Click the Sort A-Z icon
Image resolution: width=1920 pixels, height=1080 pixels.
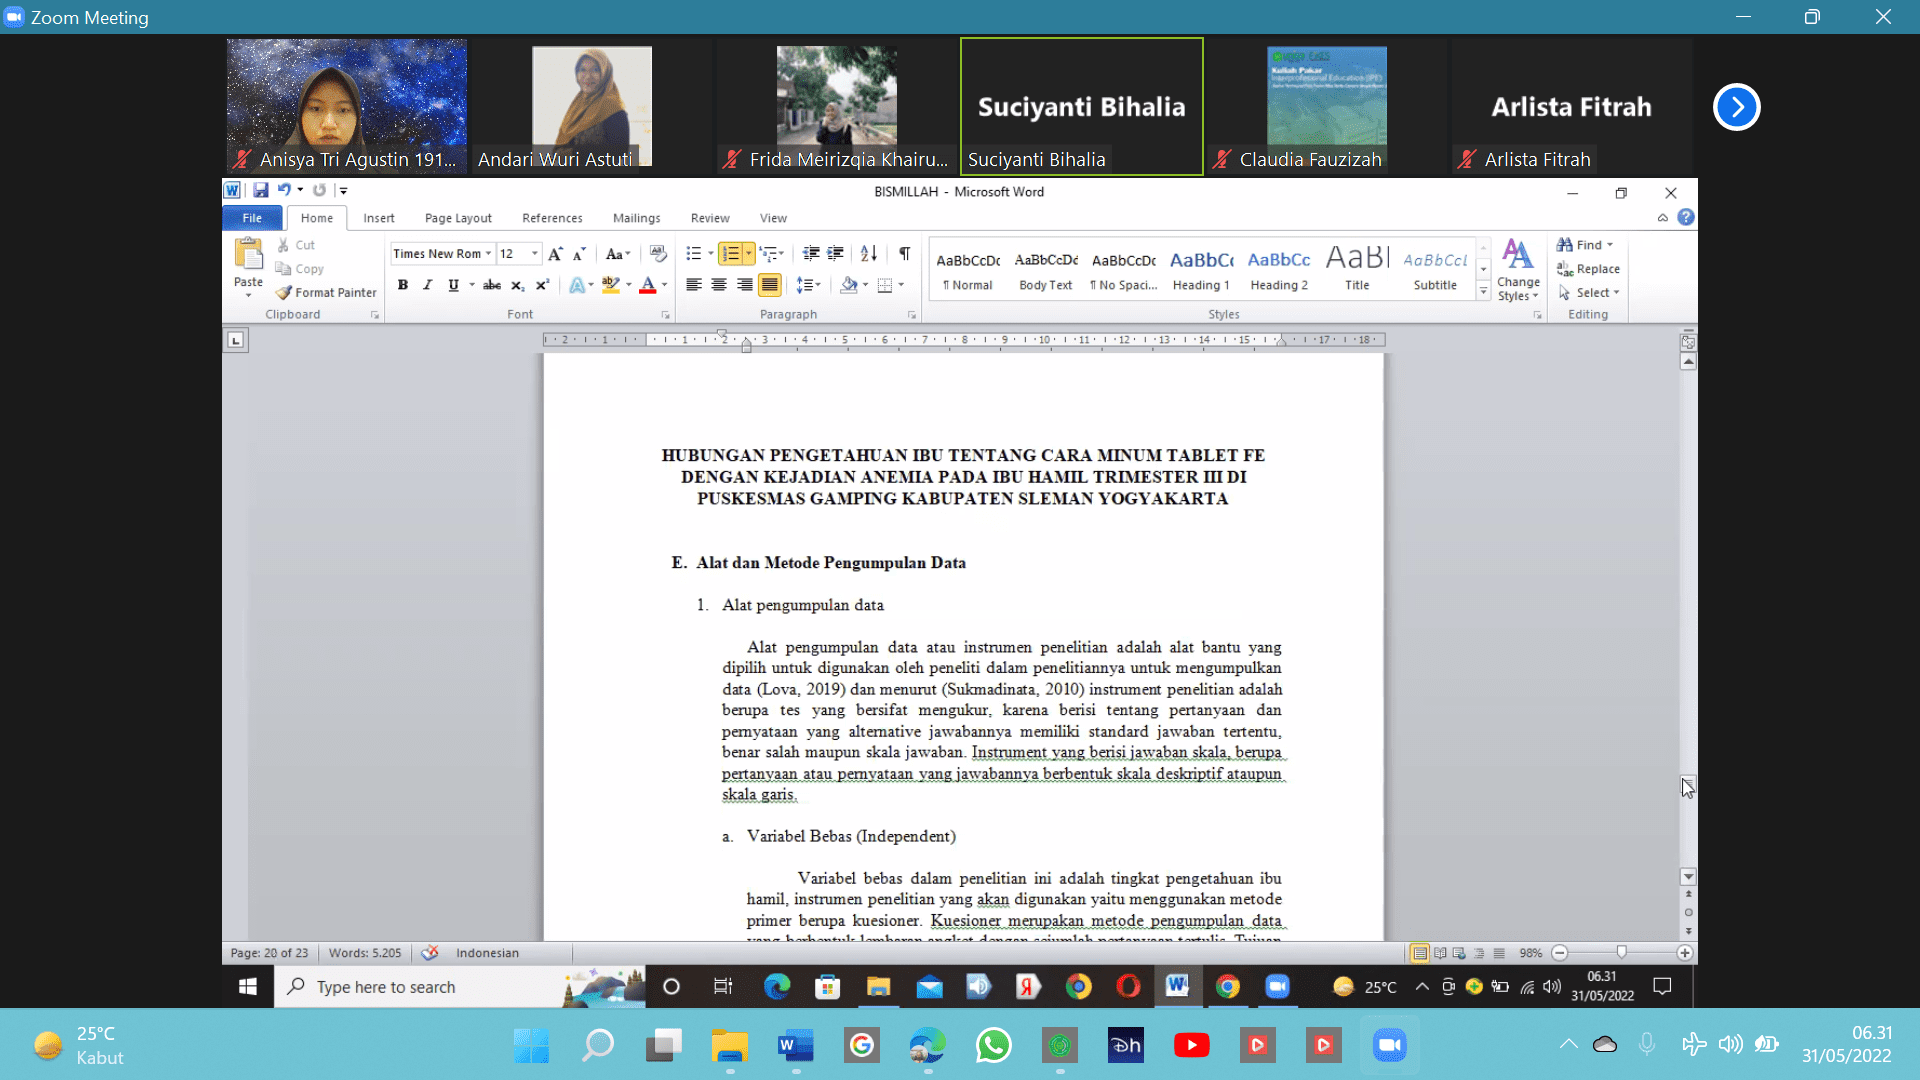[x=869, y=254]
